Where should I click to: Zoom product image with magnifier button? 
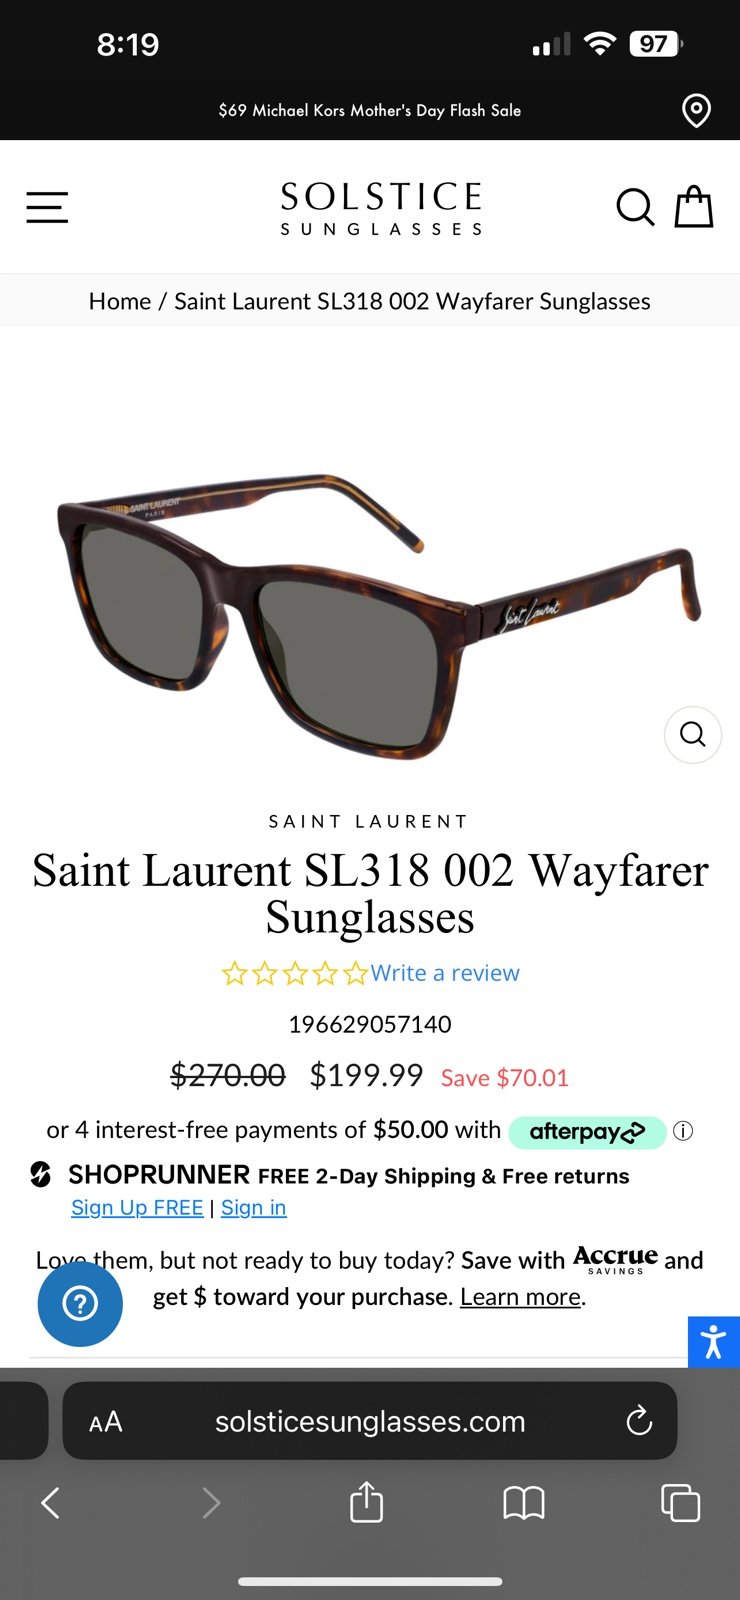(693, 735)
